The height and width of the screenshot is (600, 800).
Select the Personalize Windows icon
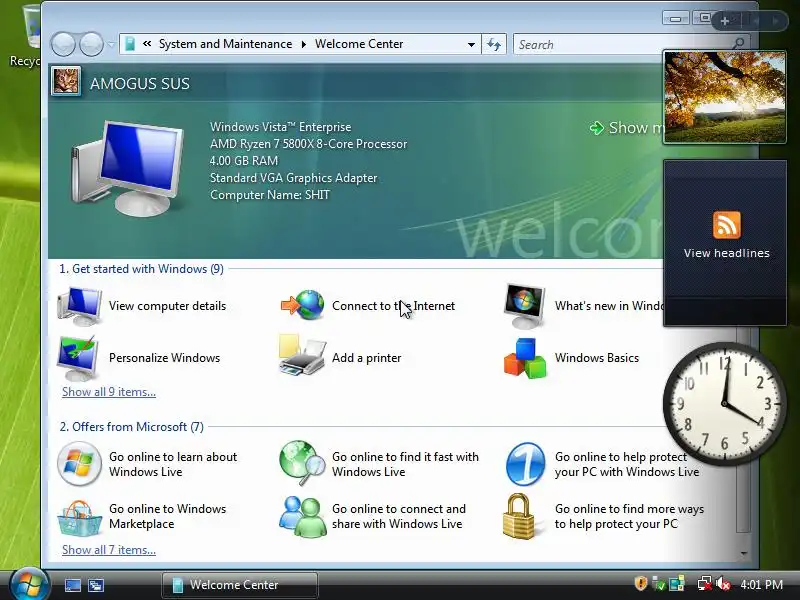(x=79, y=358)
